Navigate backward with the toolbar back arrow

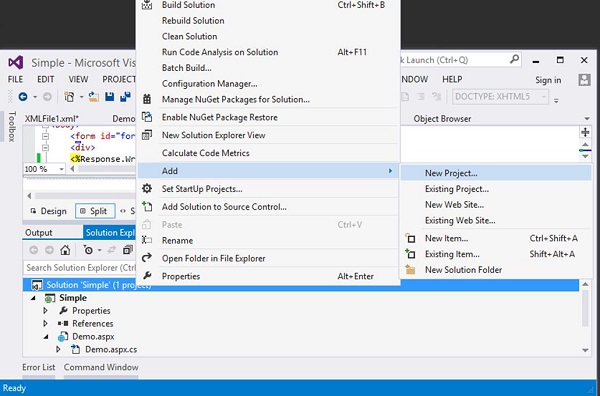coord(23,97)
